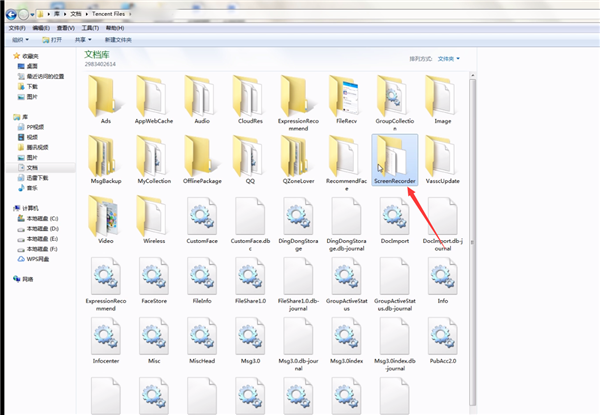Open the 工具(T) menu

tap(90, 28)
